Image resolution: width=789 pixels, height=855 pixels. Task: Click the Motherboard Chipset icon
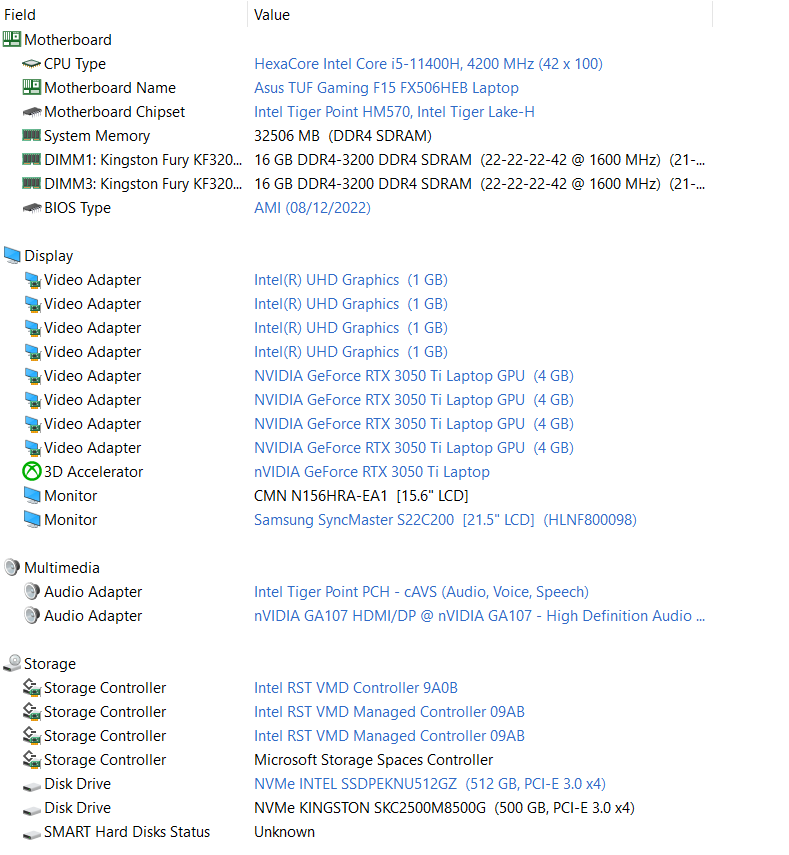pos(32,112)
